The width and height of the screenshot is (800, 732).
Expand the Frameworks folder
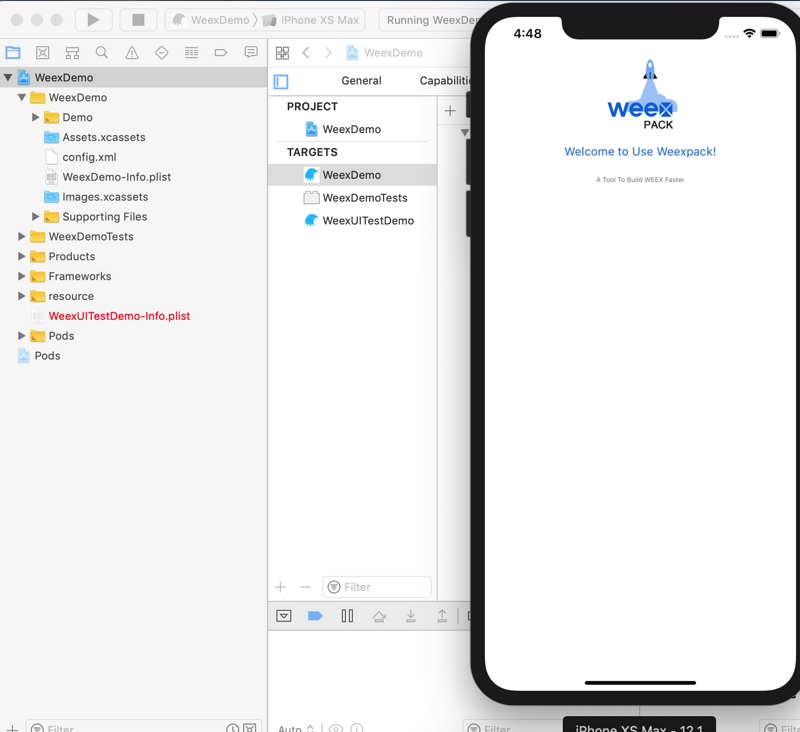(21, 276)
